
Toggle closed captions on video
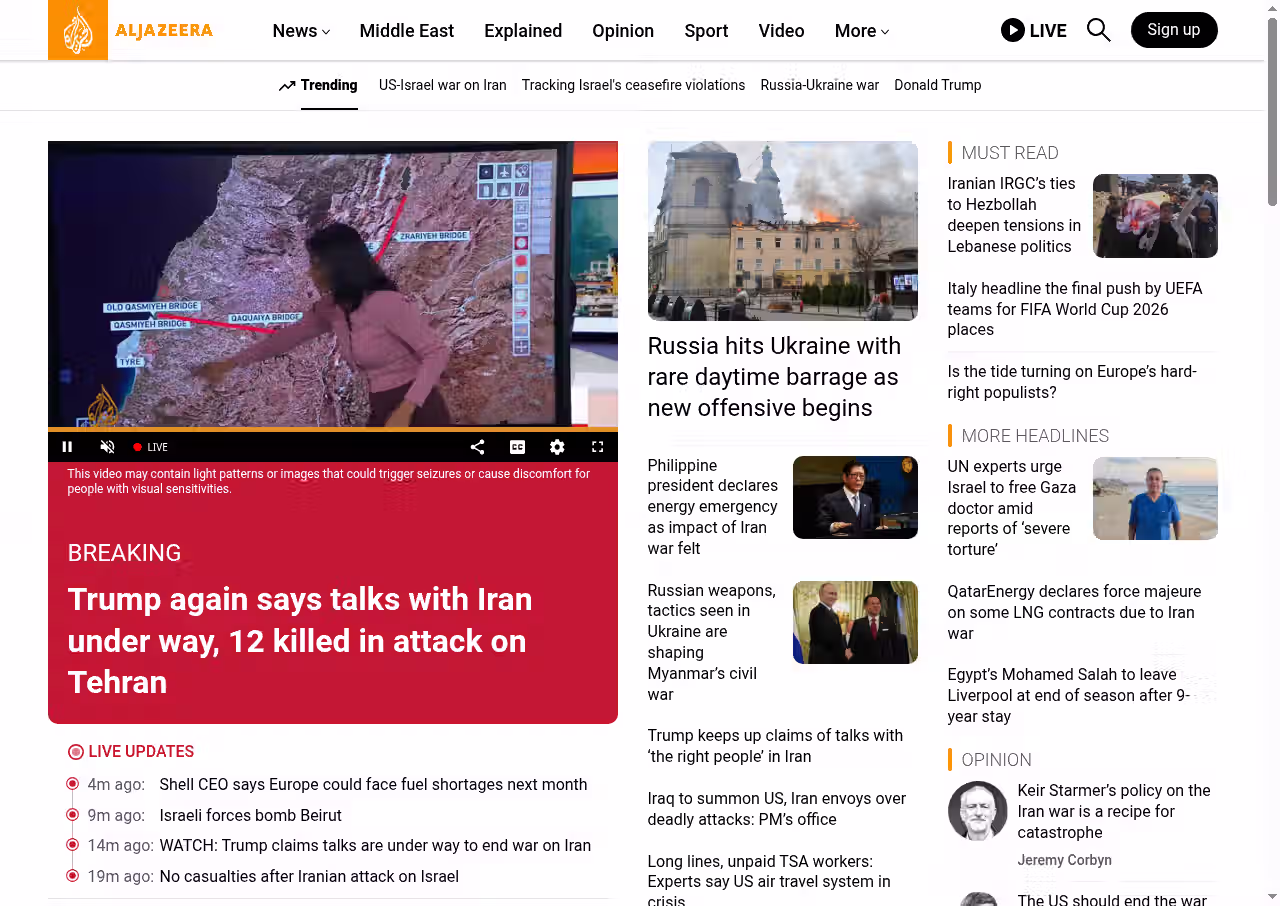click(517, 447)
